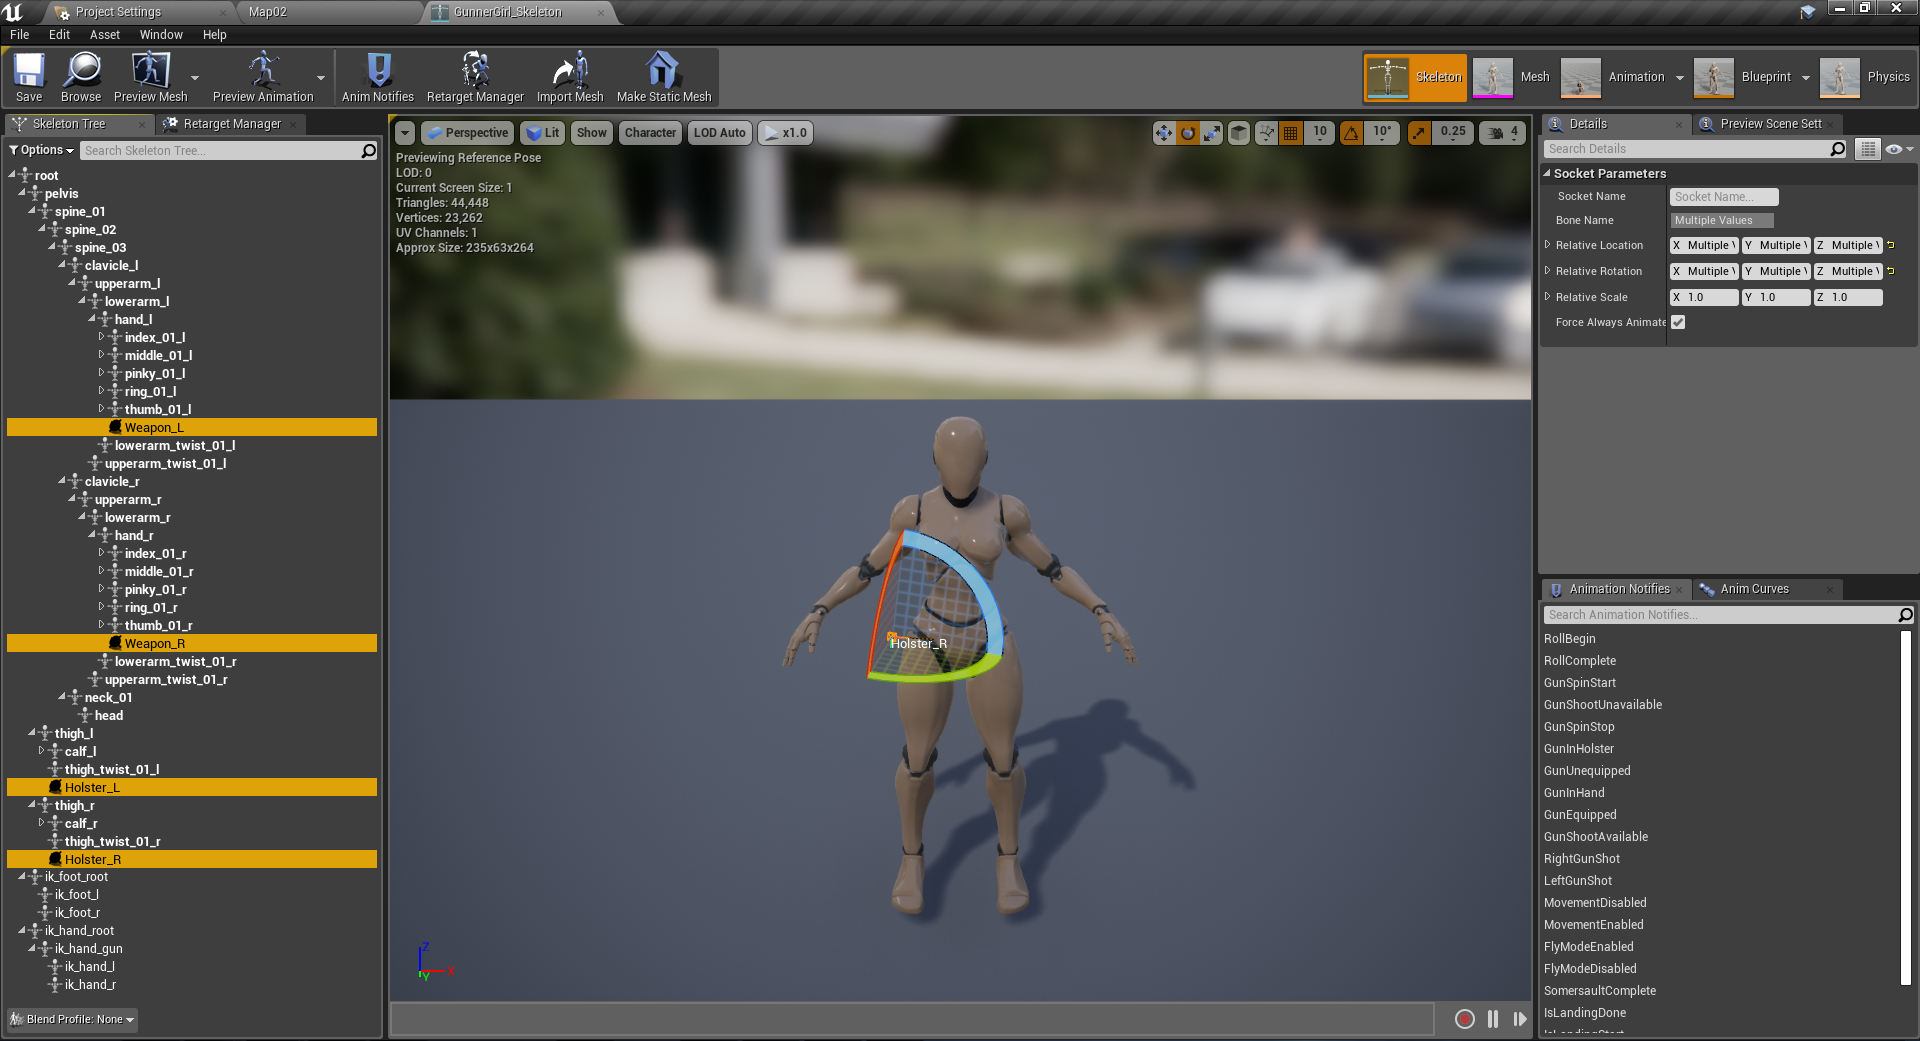Image resolution: width=1920 pixels, height=1041 pixels.
Task: Collapse the spine_01 bone node
Action: click(x=32, y=211)
